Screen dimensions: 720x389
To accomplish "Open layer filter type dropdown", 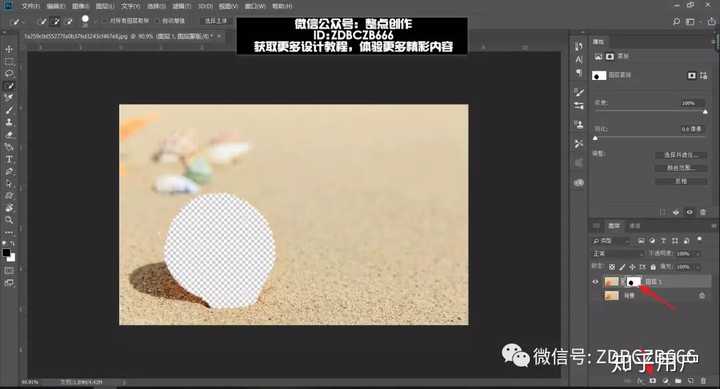I will pos(612,241).
